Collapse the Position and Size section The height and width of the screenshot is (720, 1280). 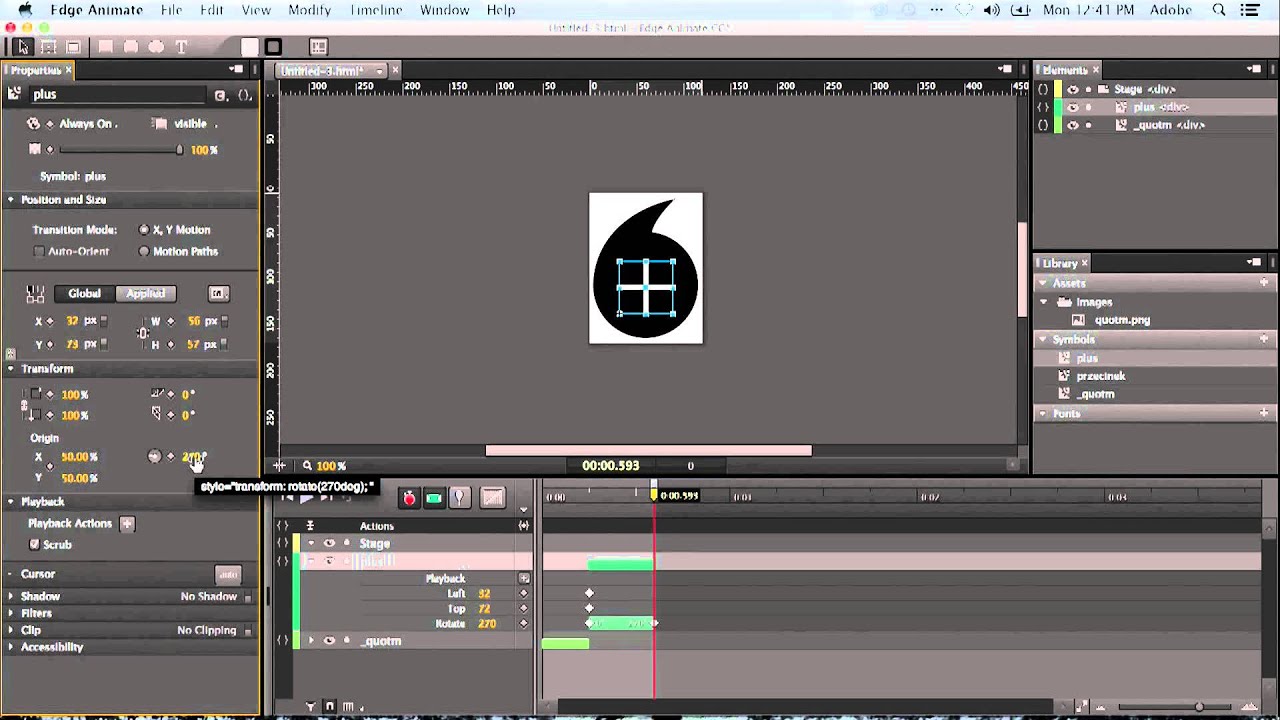pyautogui.click(x=11, y=200)
